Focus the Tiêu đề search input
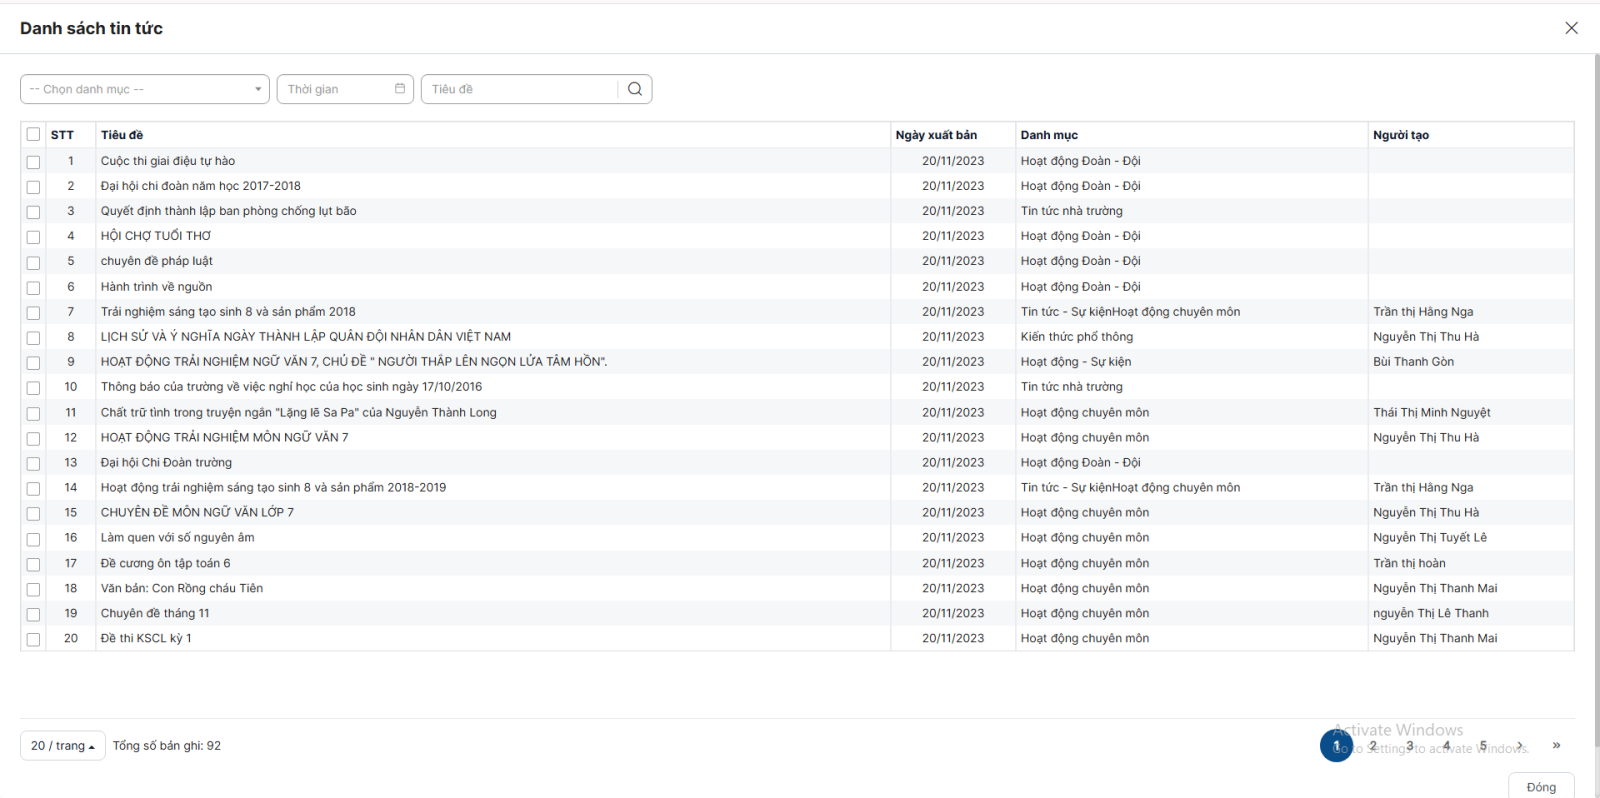1600x798 pixels. (520, 89)
